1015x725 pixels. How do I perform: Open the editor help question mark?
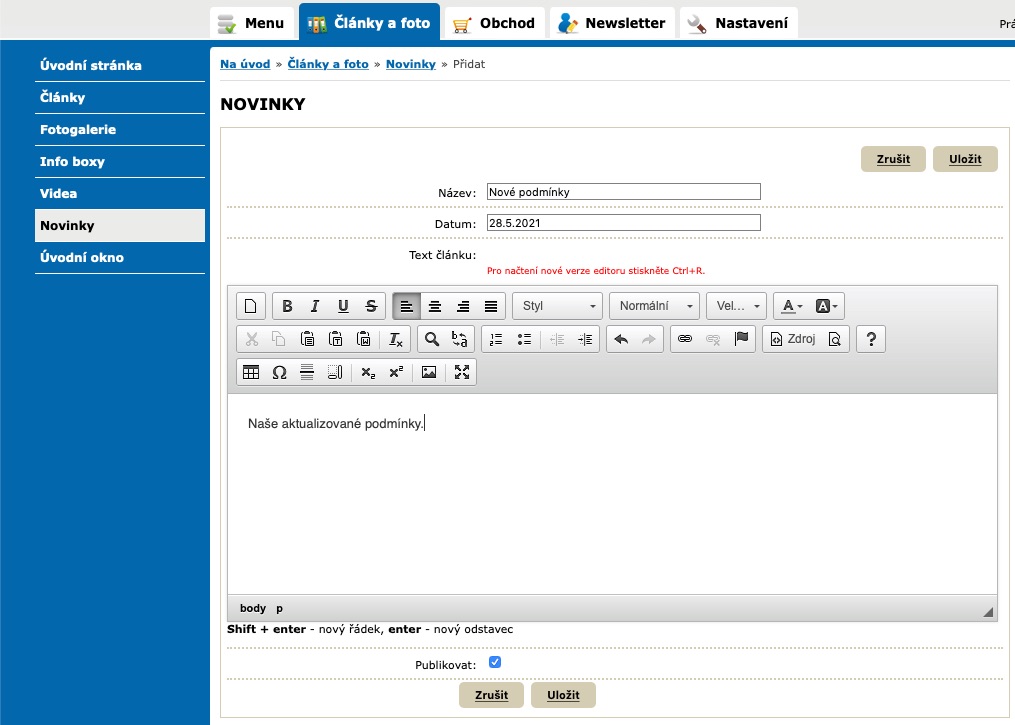[871, 339]
